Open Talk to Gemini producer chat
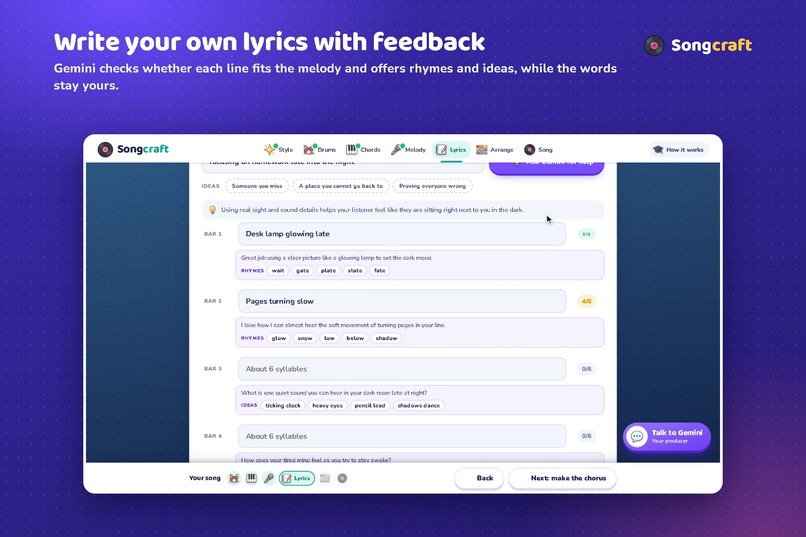The image size is (806, 537). [667, 436]
